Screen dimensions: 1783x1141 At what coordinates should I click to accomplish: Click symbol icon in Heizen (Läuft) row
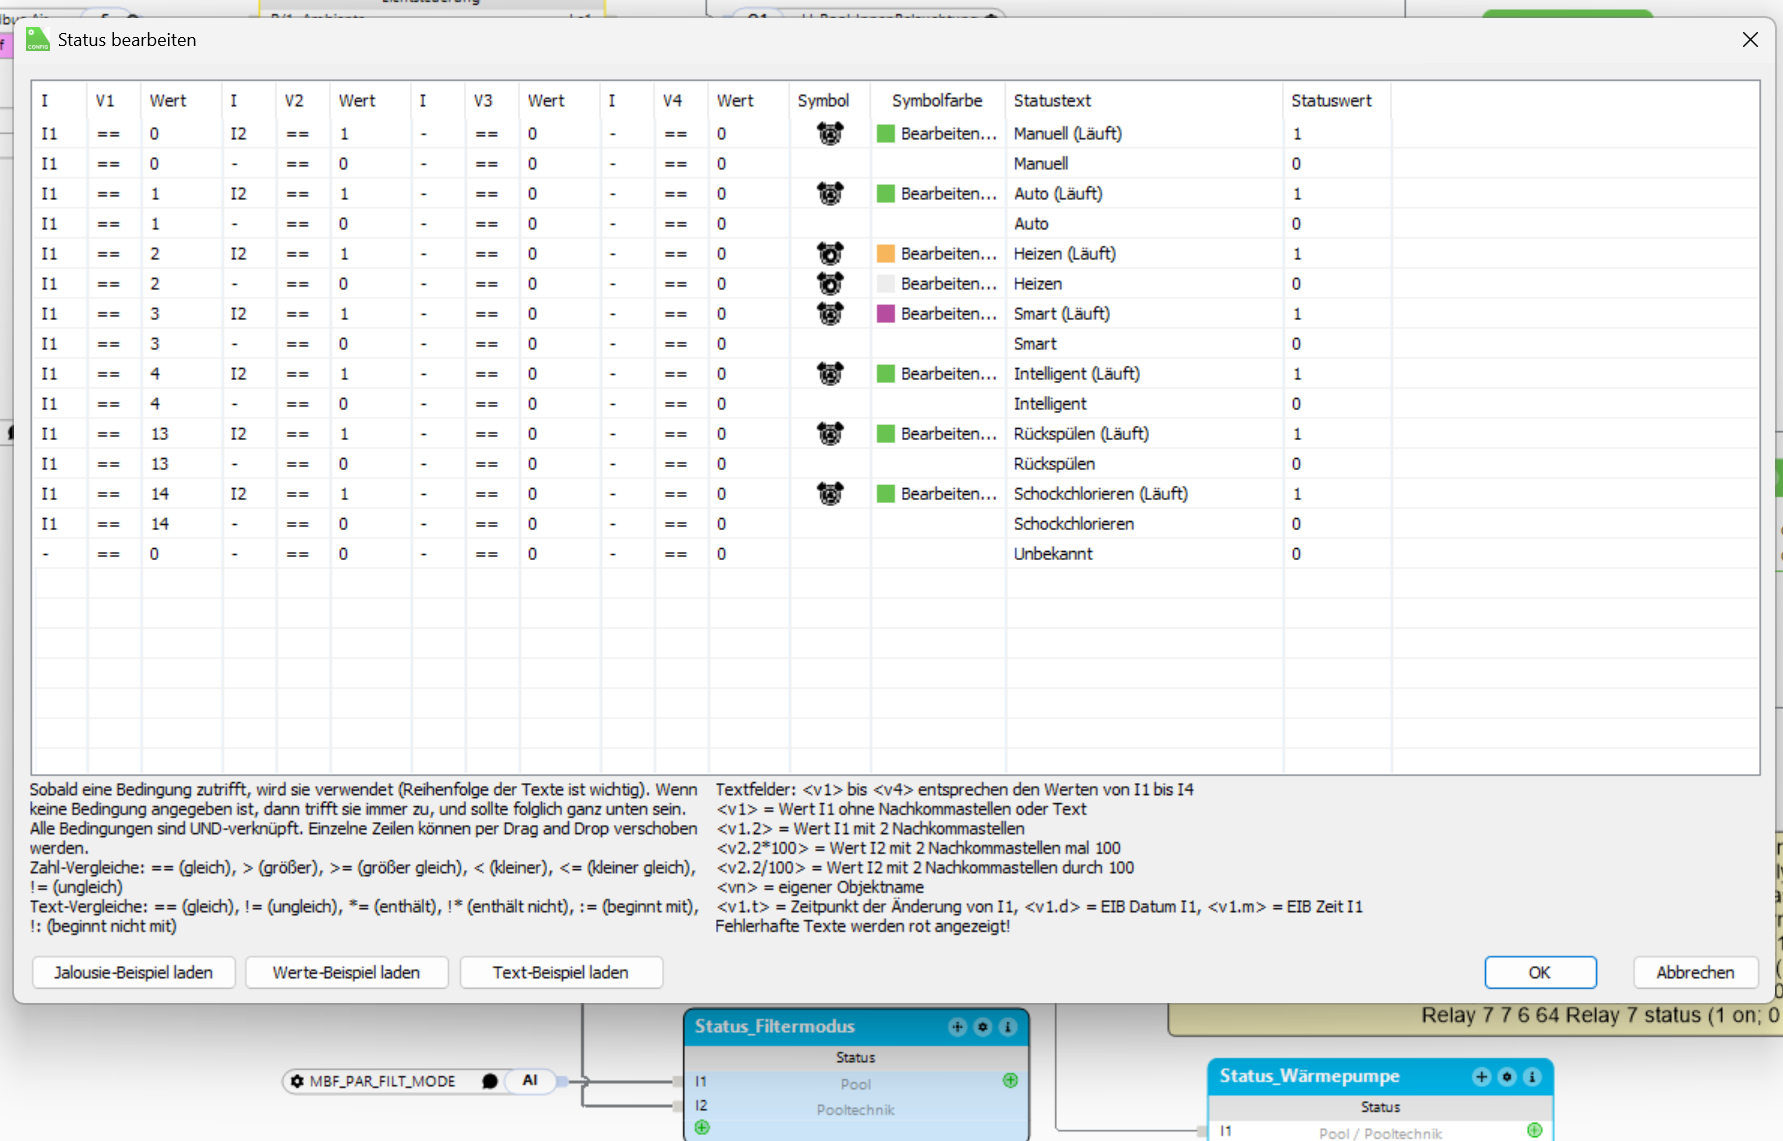[x=830, y=253]
